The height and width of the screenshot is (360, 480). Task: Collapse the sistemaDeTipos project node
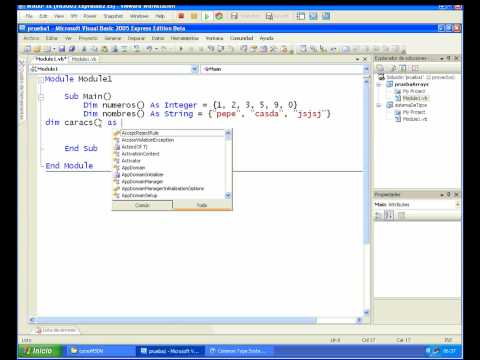tap(379, 105)
